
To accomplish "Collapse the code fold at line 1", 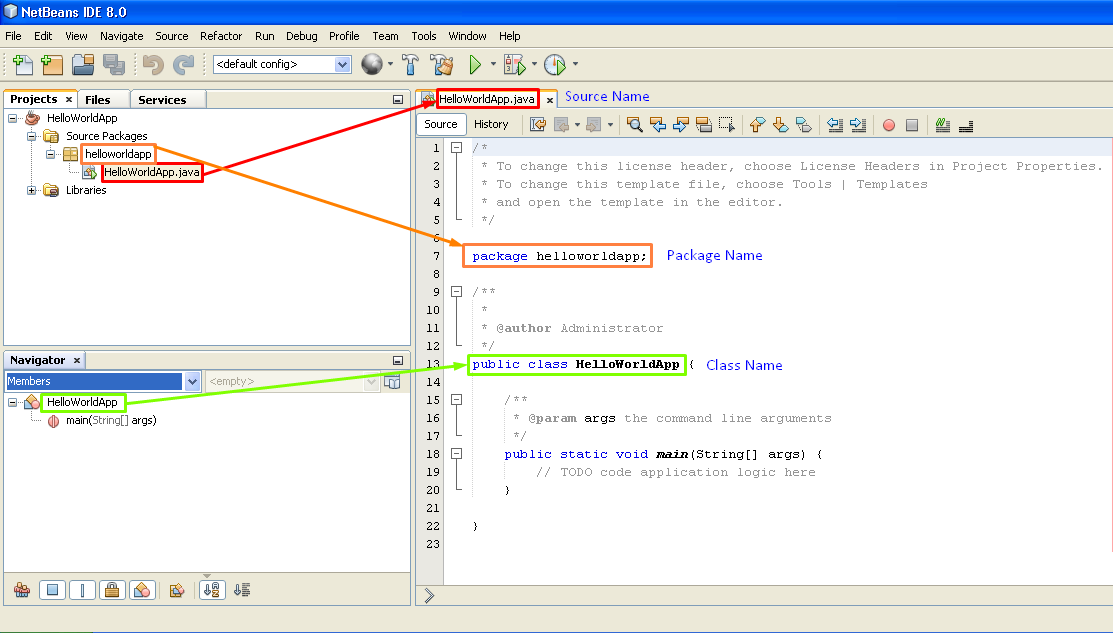I will coord(456,148).
